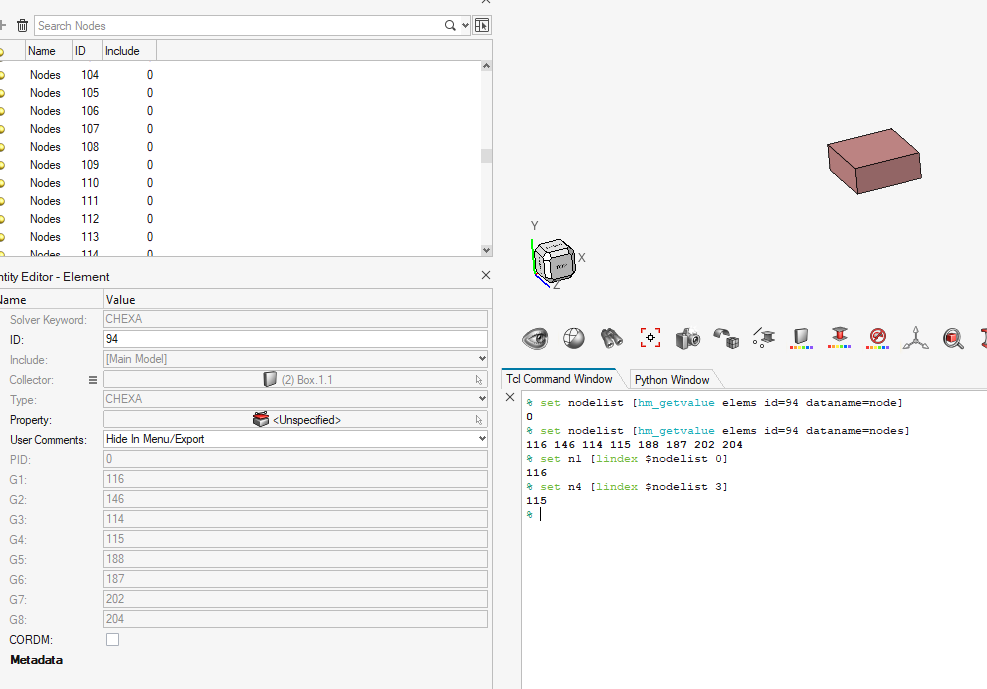Switch to the Python Window tab
The height and width of the screenshot is (689, 987).
(672, 379)
